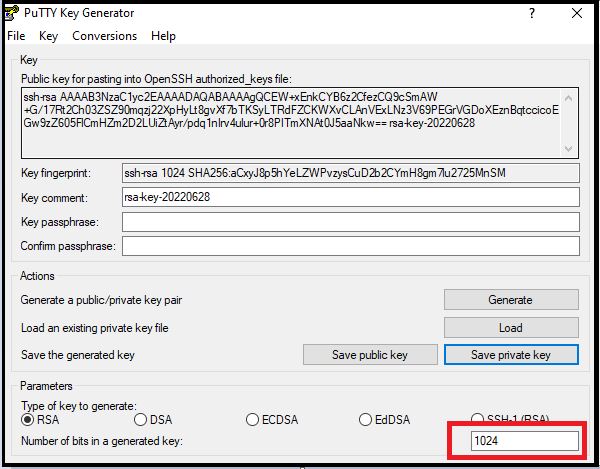Click the Load button
The height and width of the screenshot is (469, 600).
(511, 327)
